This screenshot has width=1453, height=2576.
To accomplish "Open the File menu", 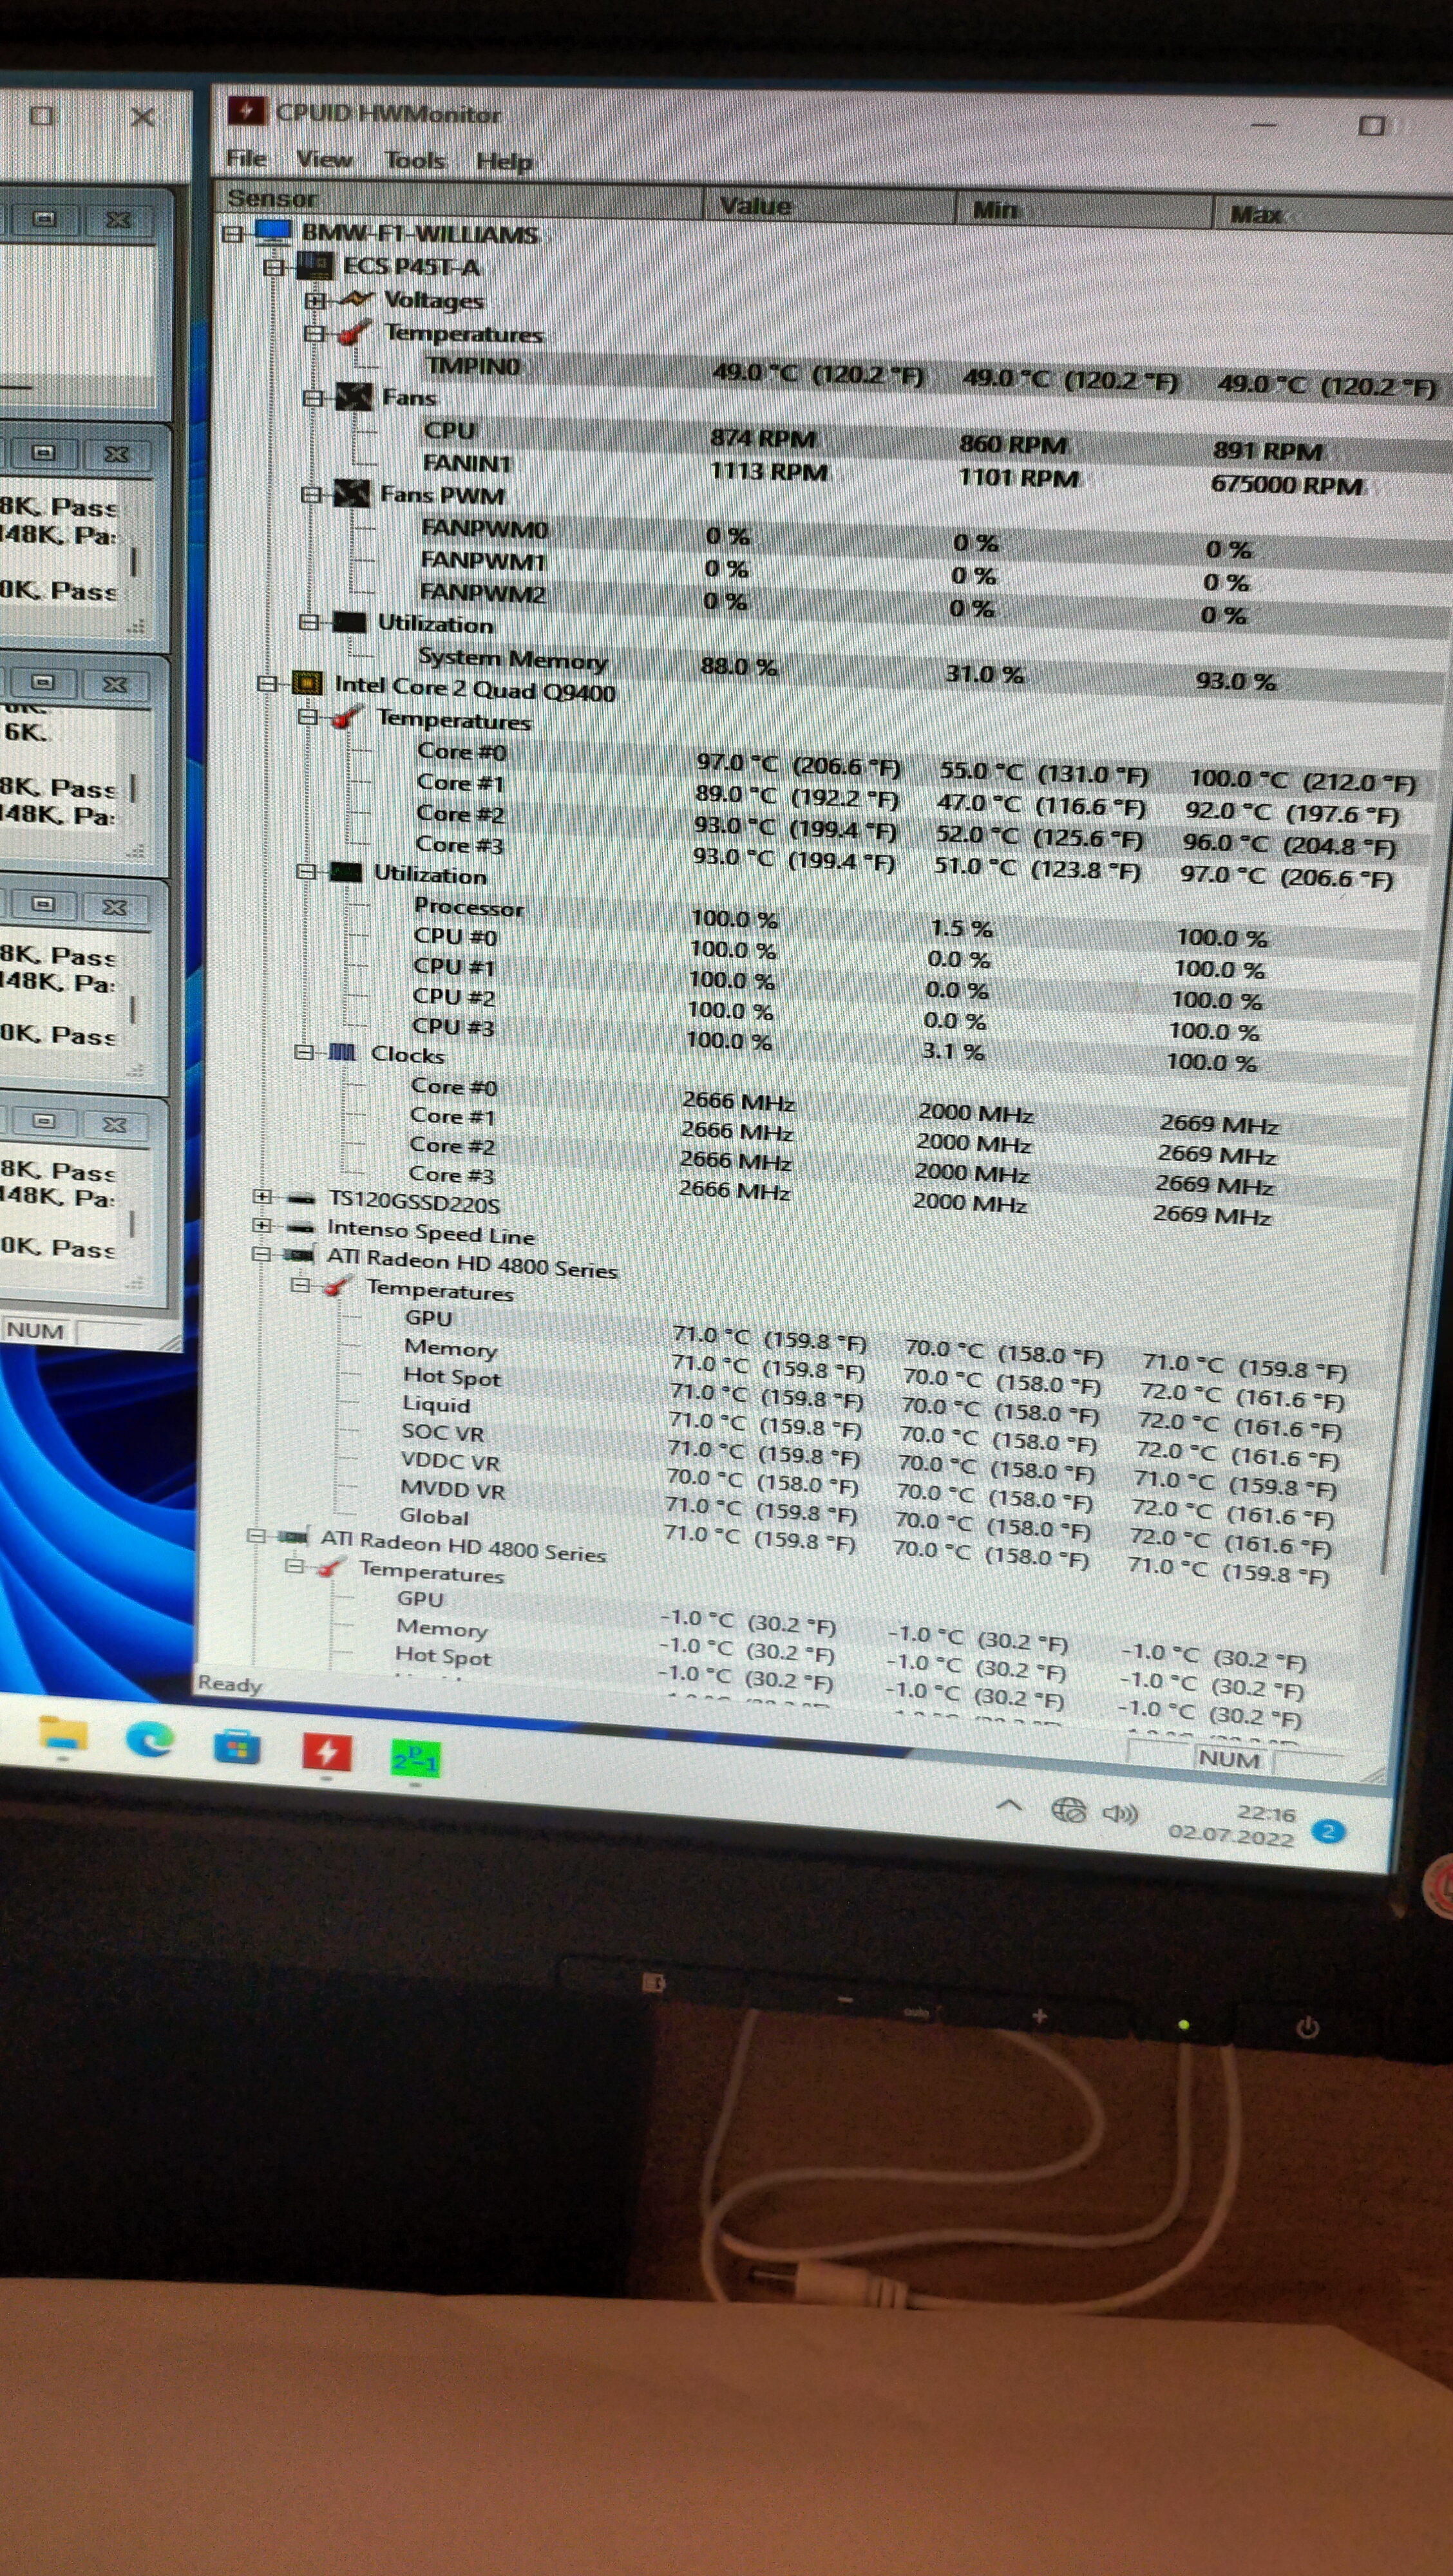I will [246, 158].
